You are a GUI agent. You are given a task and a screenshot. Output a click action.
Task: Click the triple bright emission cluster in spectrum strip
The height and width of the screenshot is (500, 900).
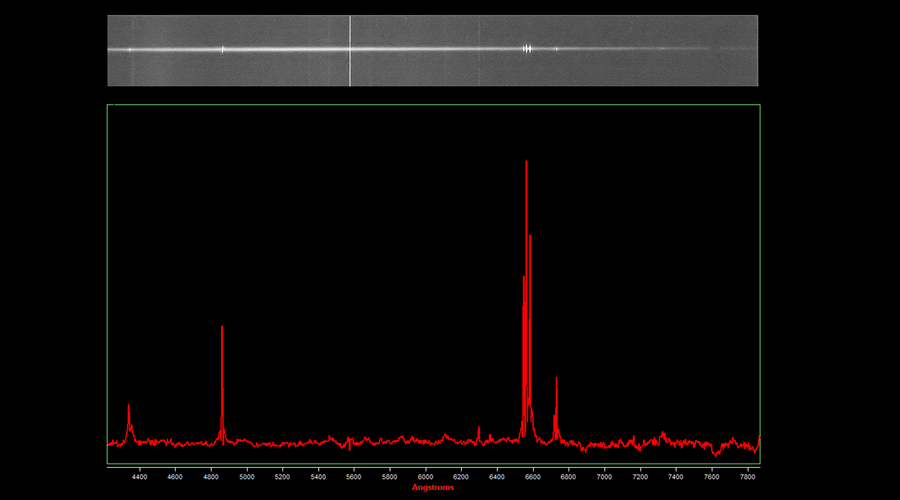(527, 48)
